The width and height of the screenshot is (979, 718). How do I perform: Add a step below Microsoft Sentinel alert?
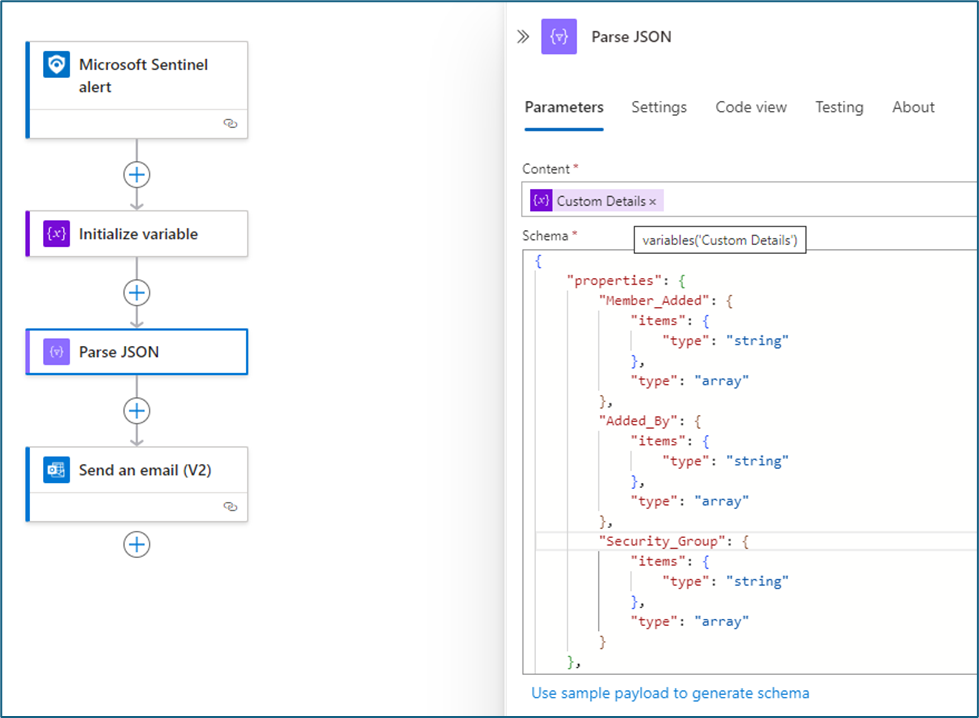137,175
